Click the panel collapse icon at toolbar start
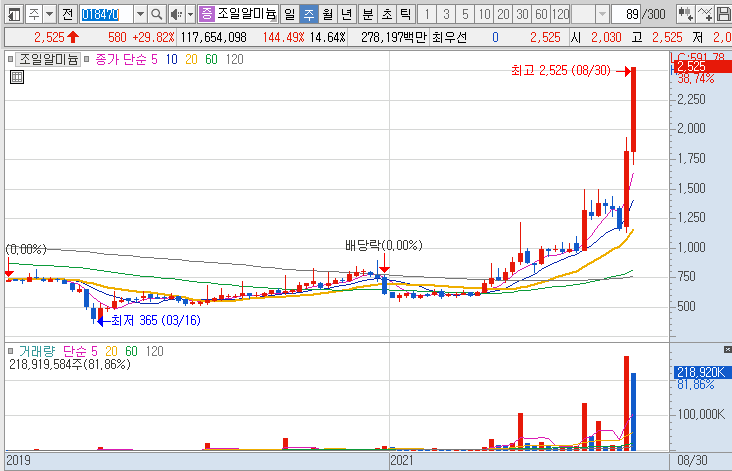The width and height of the screenshot is (732, 471). (x=14, y=14)
